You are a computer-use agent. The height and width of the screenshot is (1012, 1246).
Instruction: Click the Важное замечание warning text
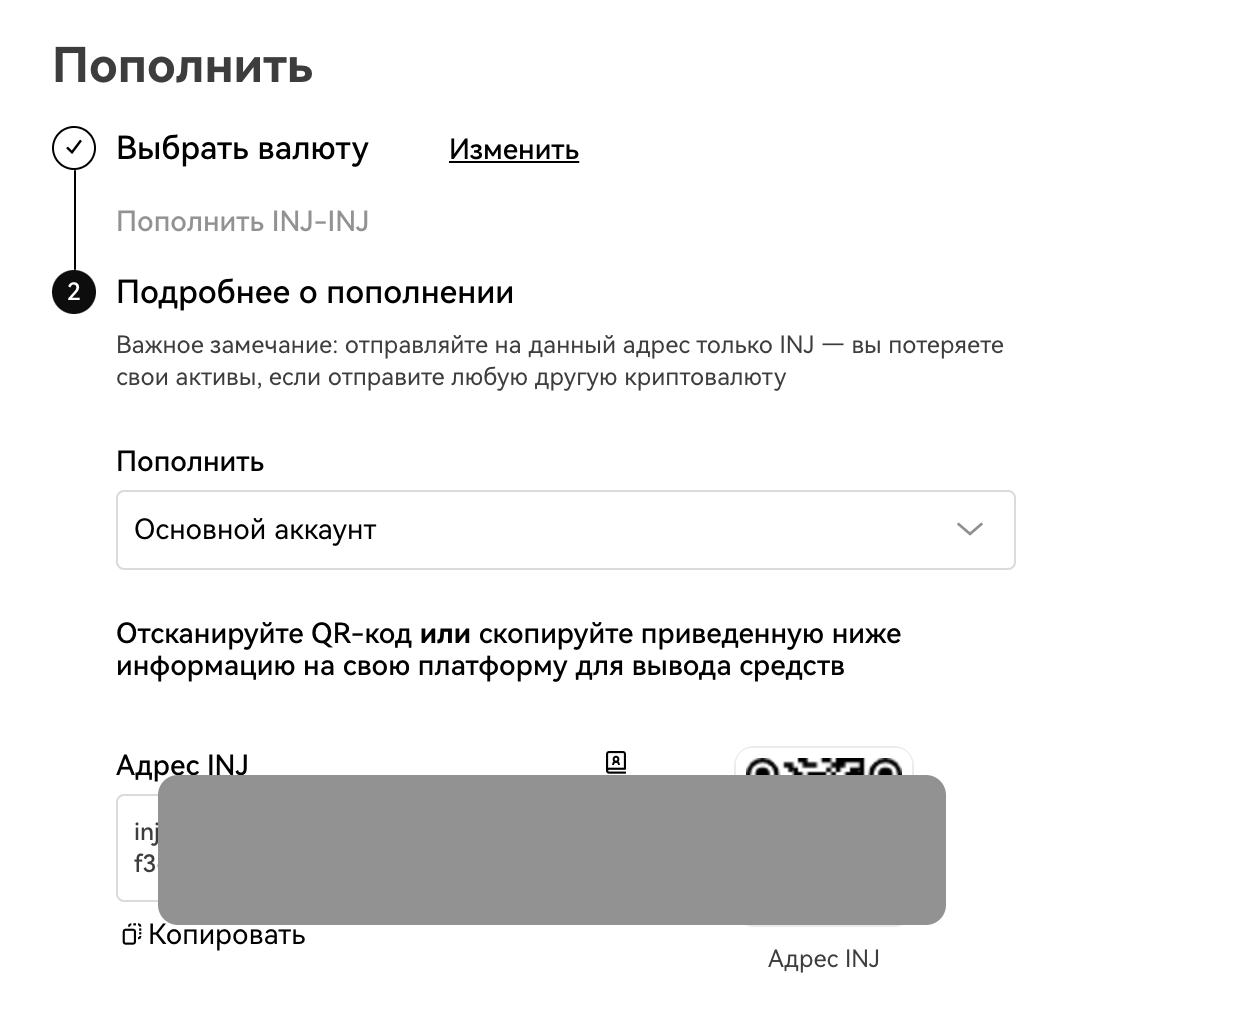click(560, 361)
